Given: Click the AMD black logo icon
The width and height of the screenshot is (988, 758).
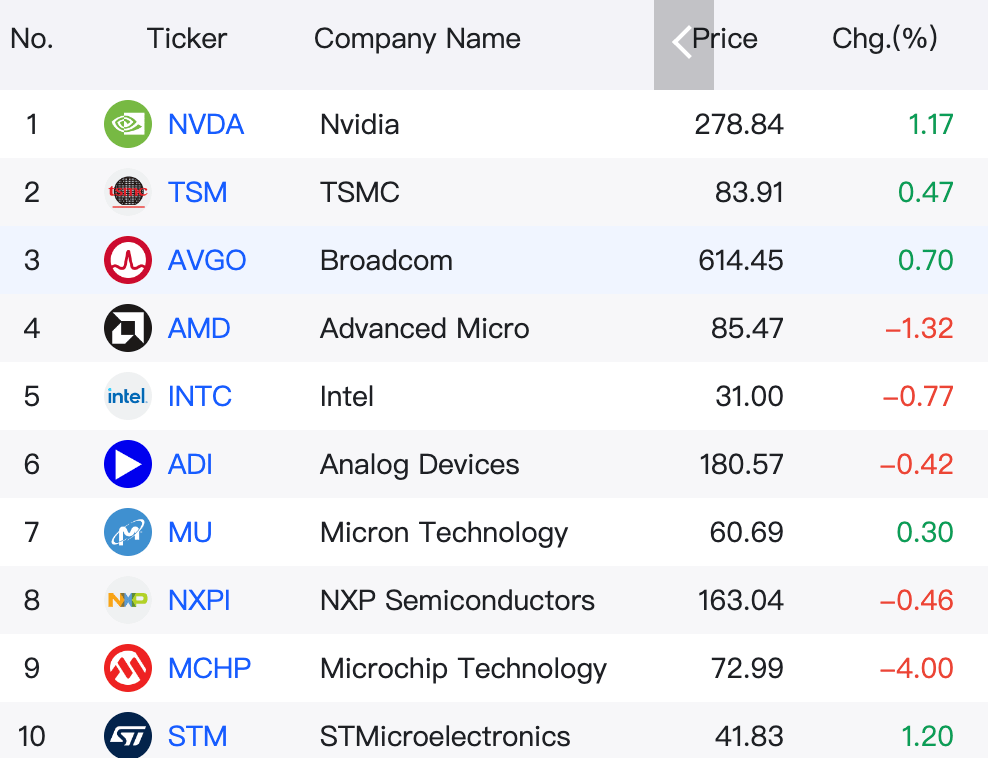Looking at the screenshot, I should point(128,328).
